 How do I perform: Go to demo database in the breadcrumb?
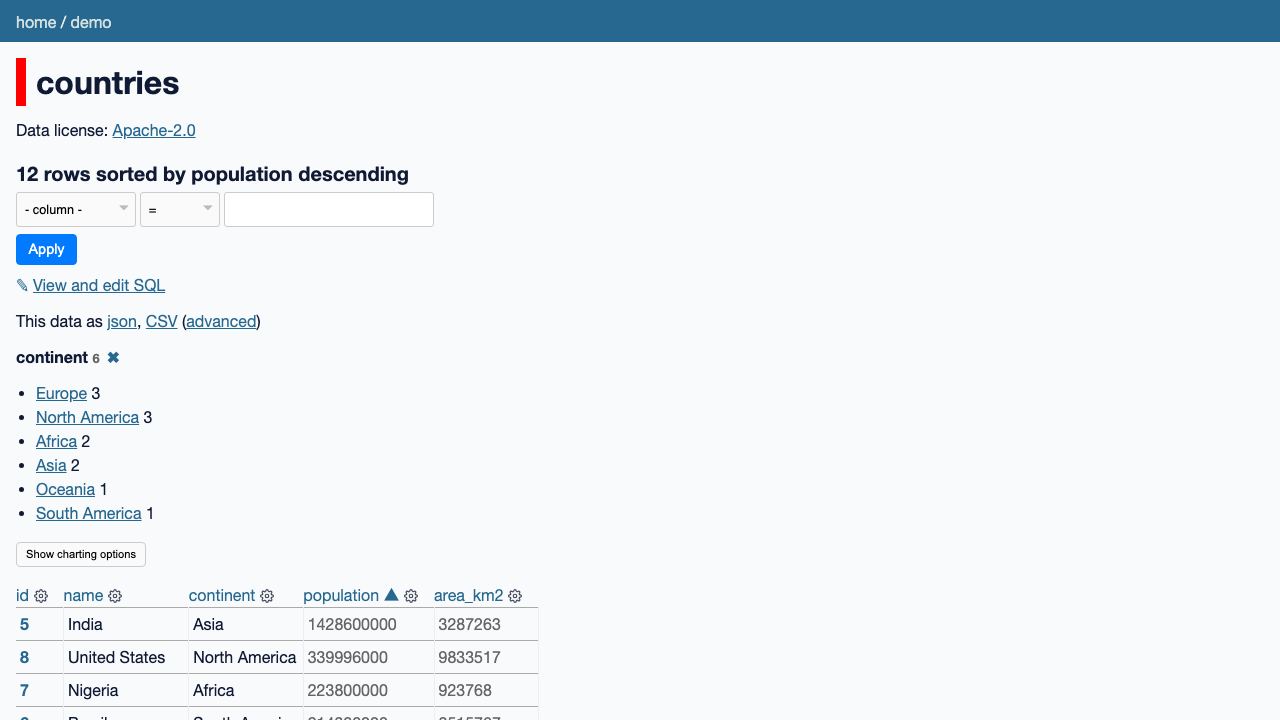coord(91,22)
